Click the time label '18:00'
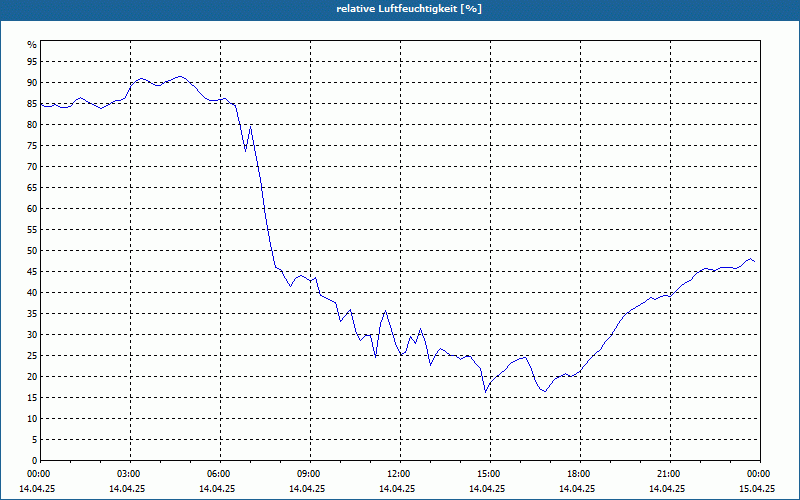800x500 pixels. tap(580, 474)
